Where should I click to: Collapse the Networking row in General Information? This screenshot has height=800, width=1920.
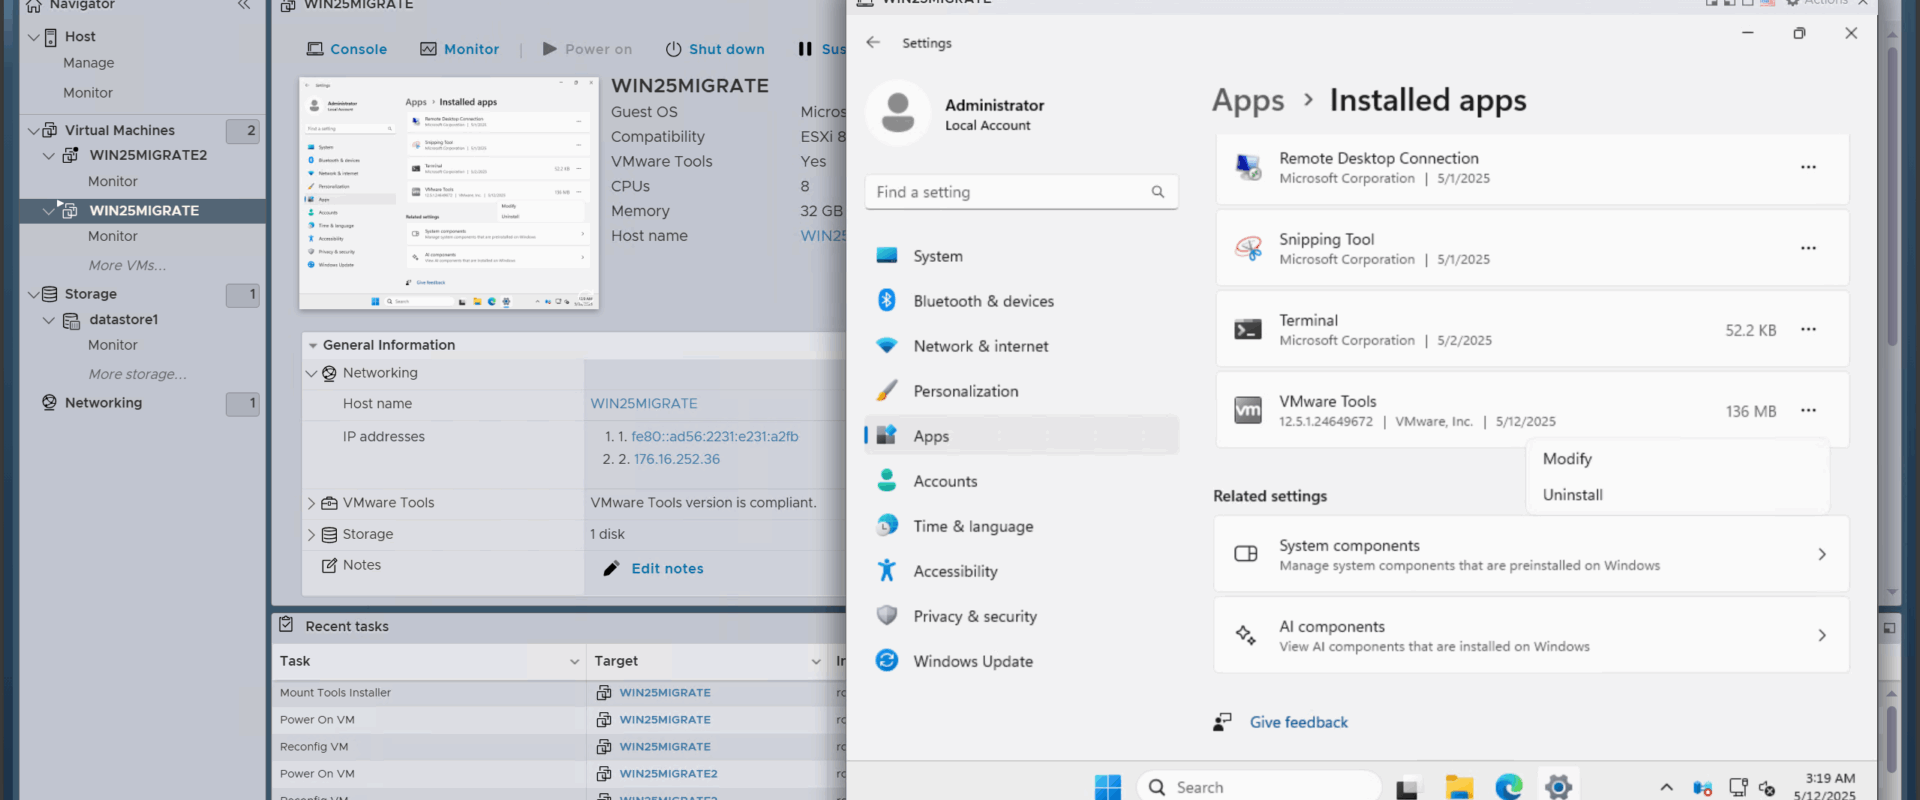311,373
